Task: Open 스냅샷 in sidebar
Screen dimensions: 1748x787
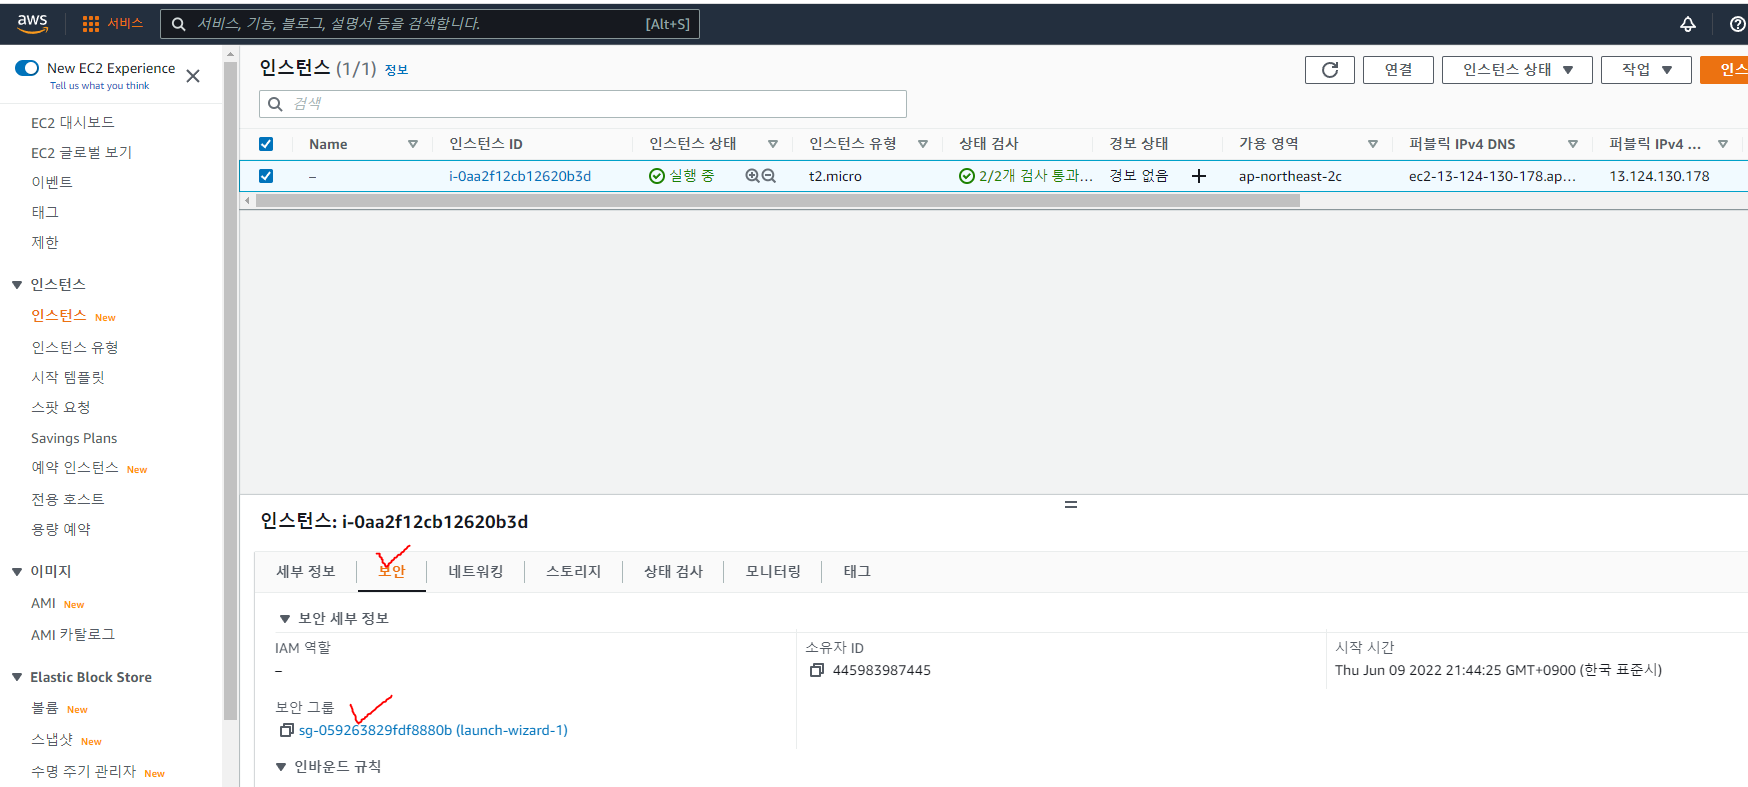Action: tap(52, 740)
